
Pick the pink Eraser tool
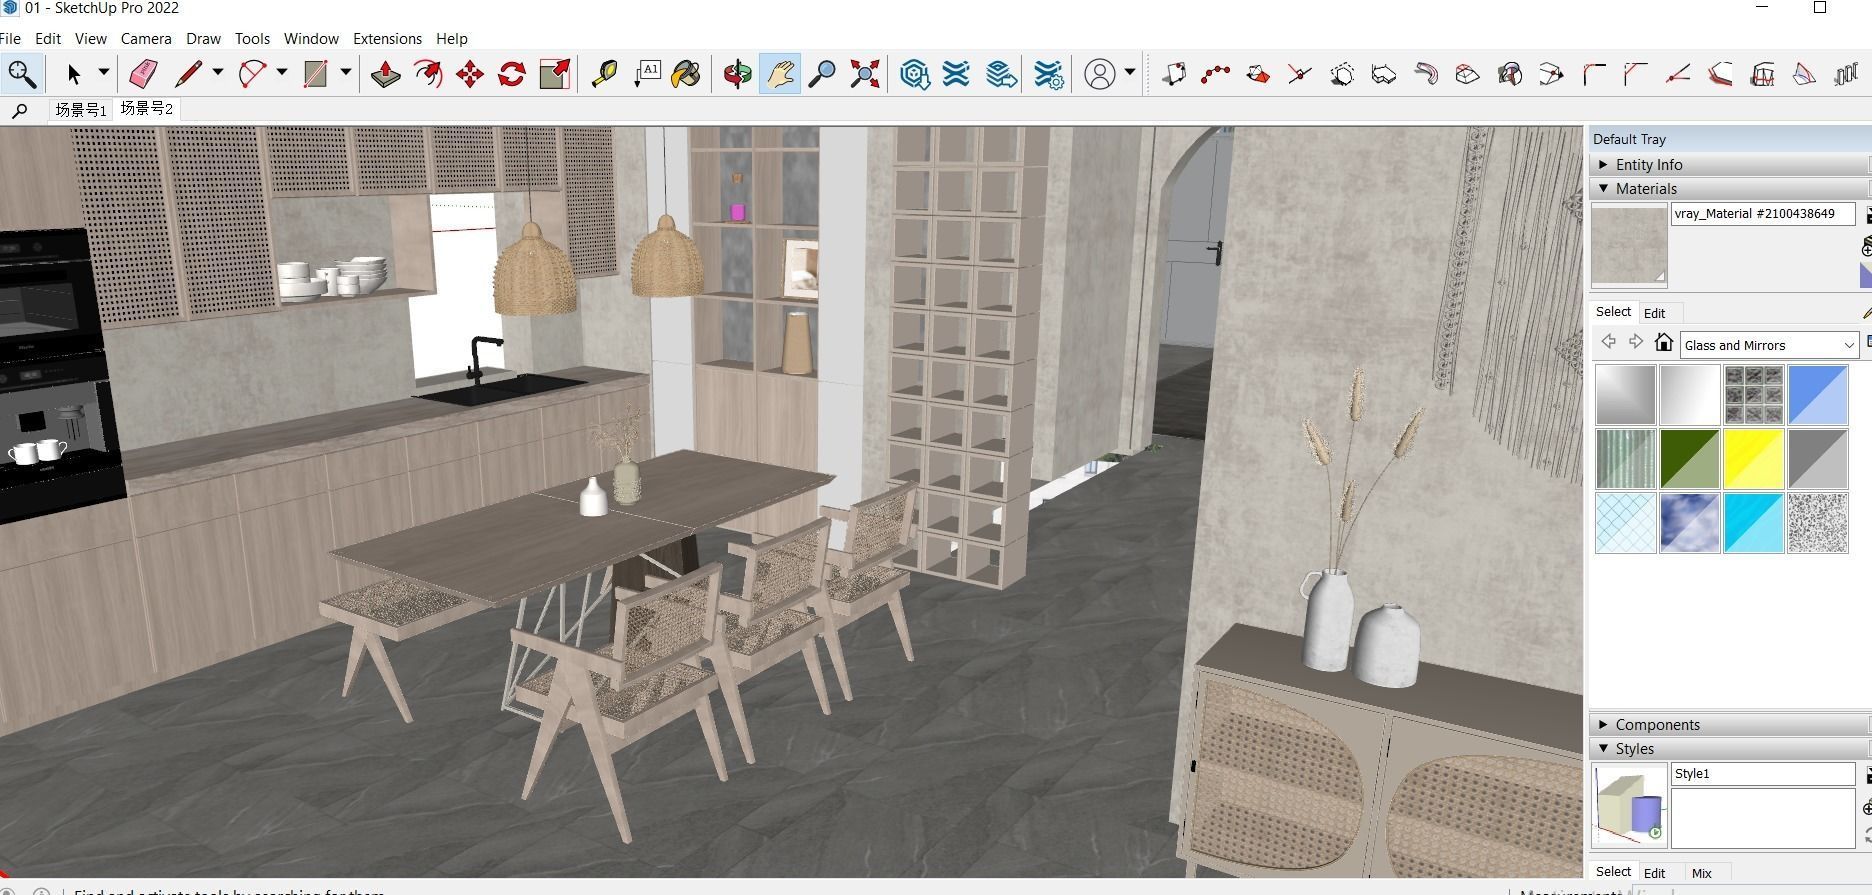tap(142, 74)
